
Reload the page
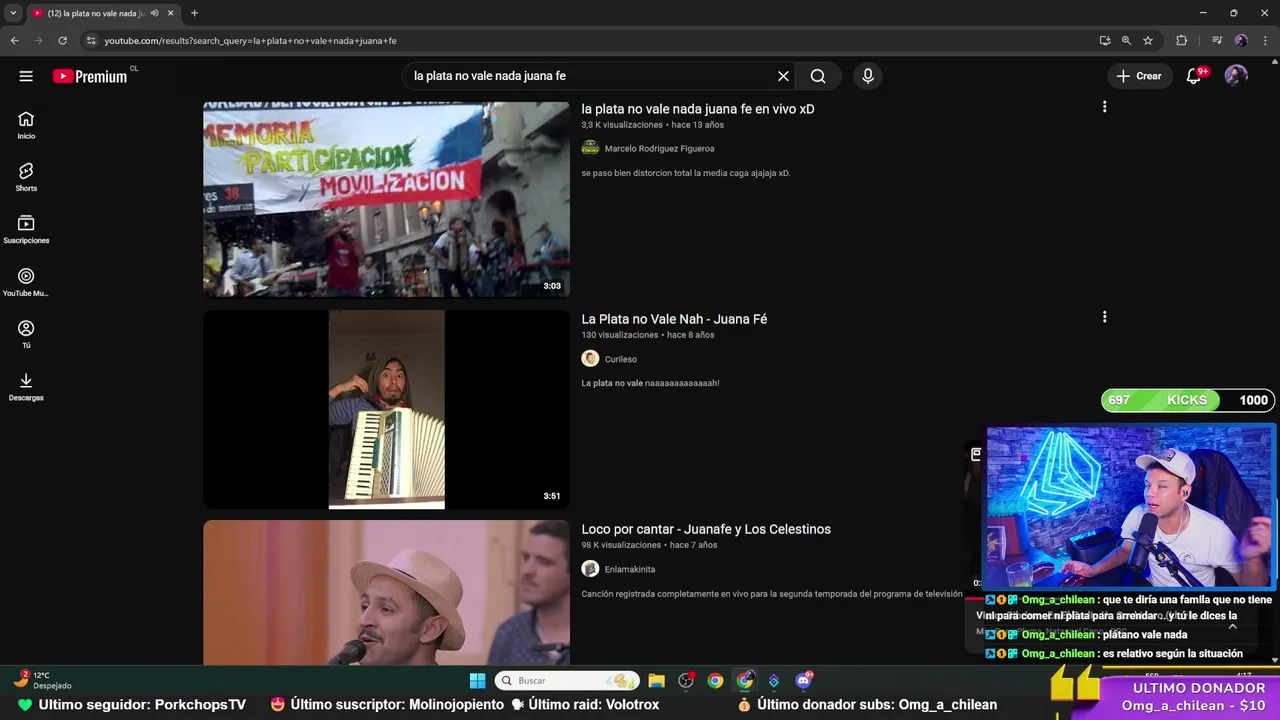[x=62, y=41]
